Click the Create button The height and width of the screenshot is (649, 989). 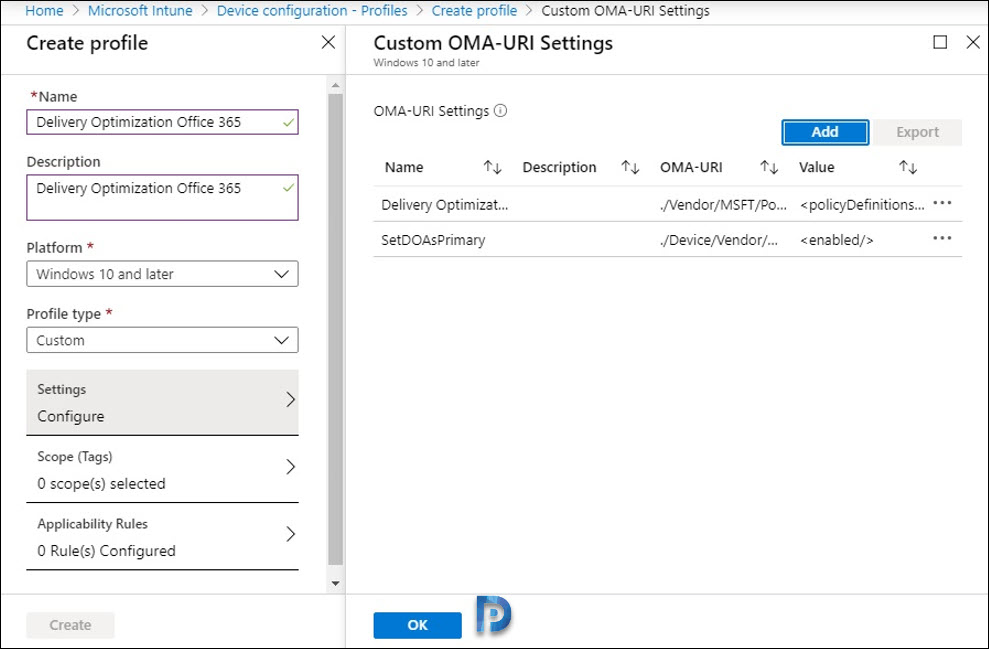click(70, 625)
